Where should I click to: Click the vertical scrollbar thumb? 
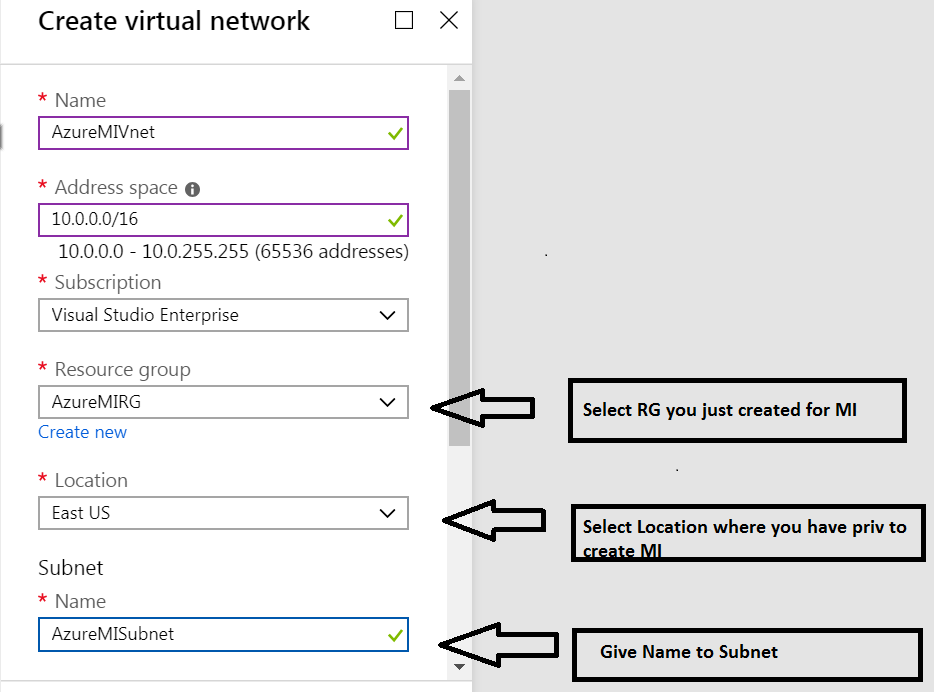tap(459, 267)
